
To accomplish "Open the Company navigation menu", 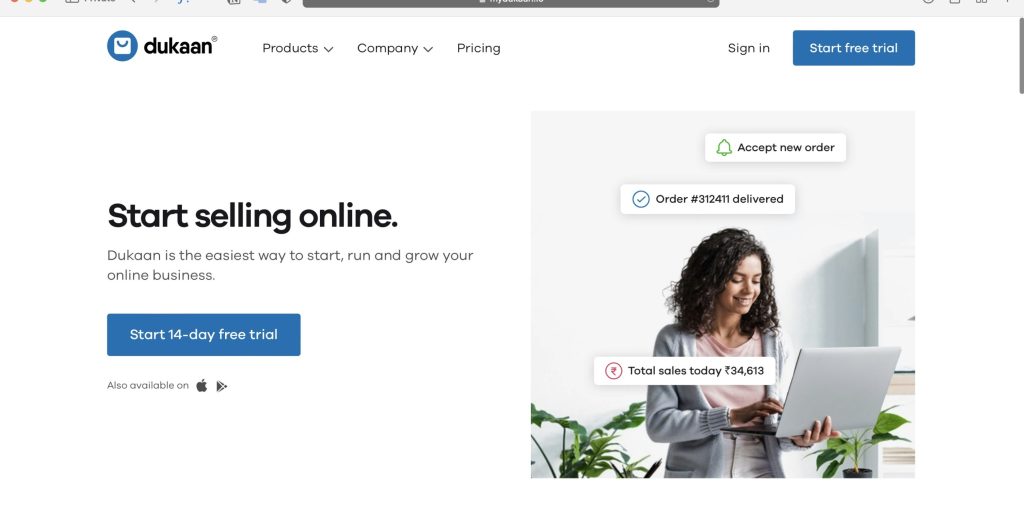I will [x=394, y=48].
